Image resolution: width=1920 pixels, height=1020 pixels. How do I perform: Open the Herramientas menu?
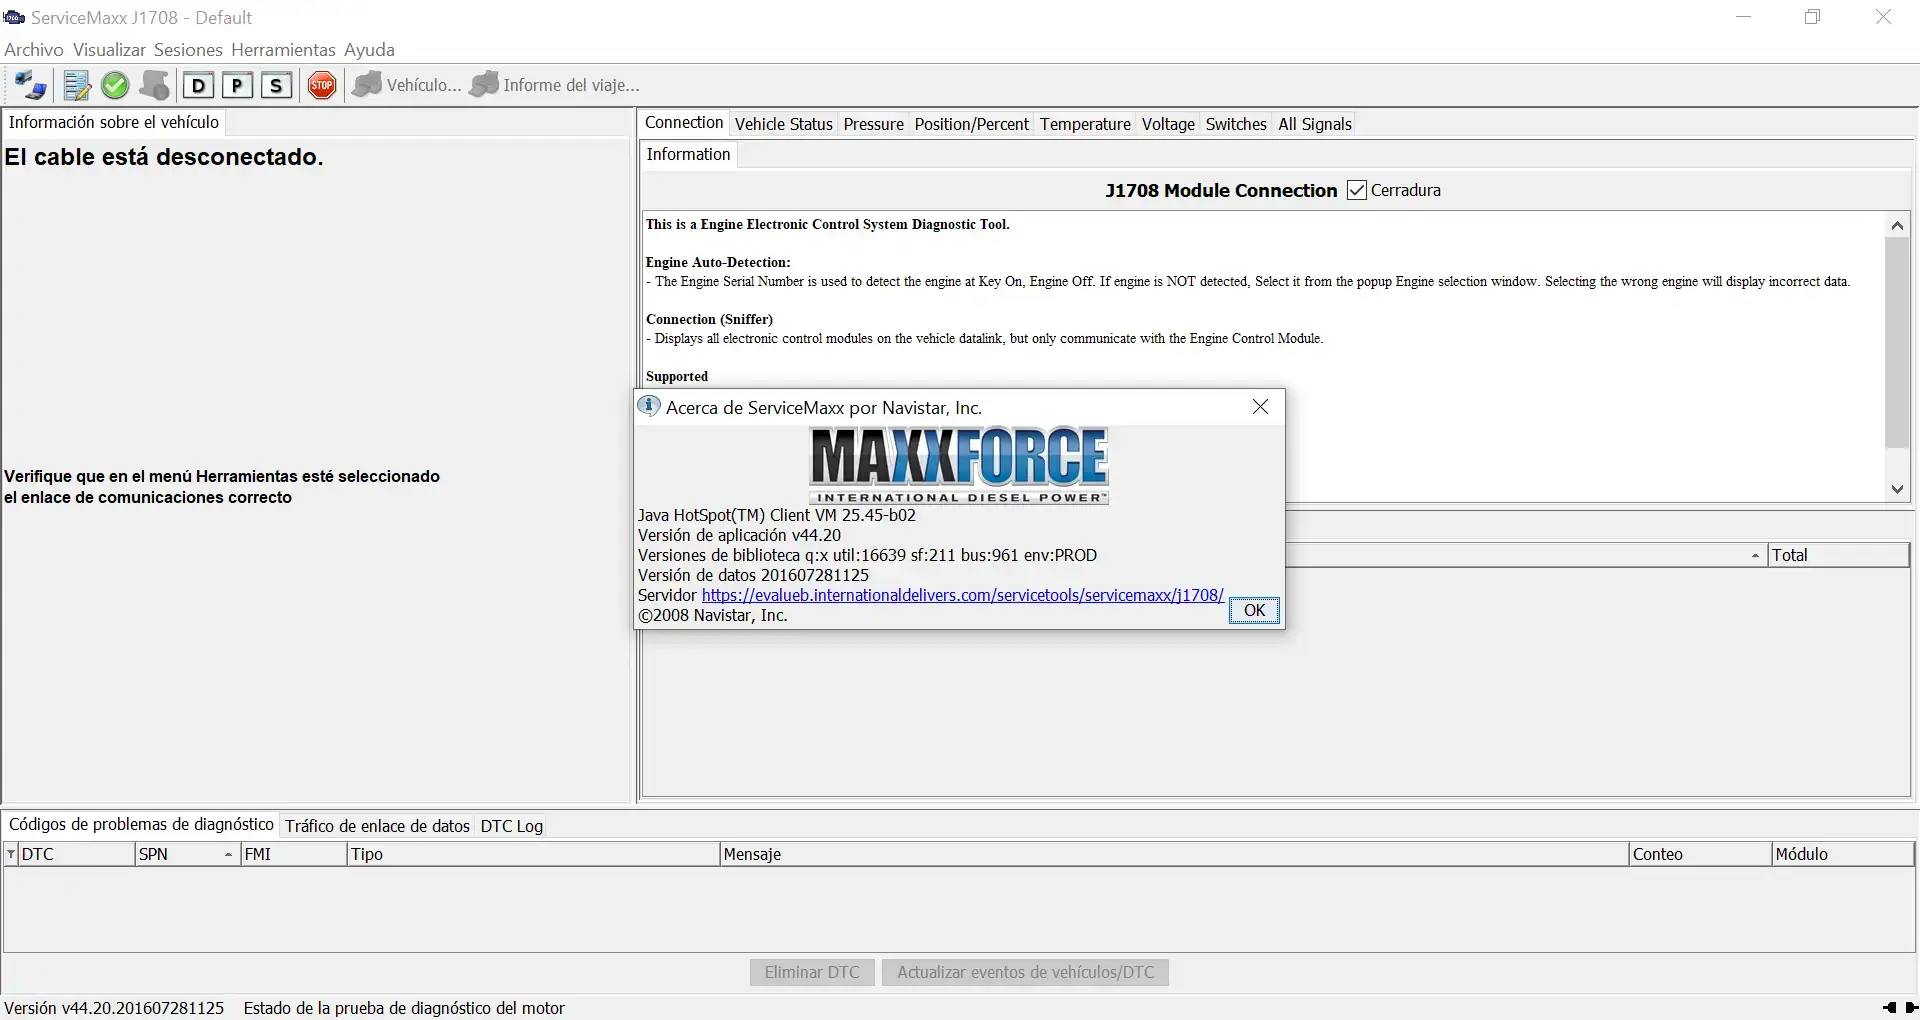[283, 50]
